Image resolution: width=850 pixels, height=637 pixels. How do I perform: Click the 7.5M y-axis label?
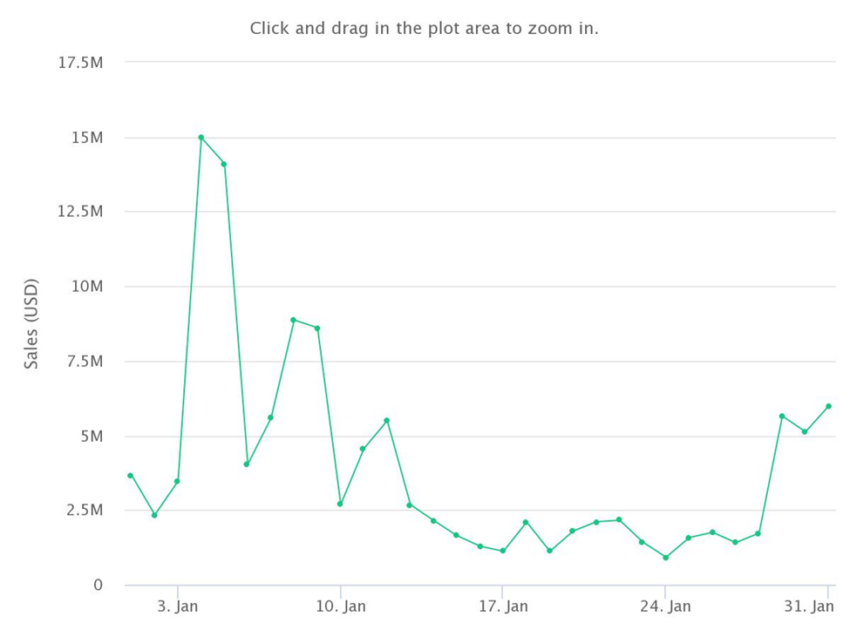[x=84, y=361]
